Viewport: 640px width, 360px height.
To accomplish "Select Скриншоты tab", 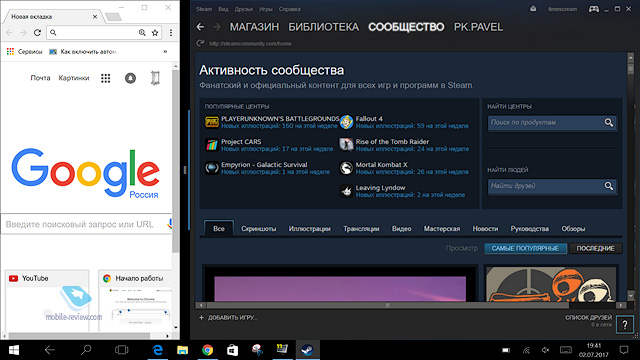I will point(258,229).
